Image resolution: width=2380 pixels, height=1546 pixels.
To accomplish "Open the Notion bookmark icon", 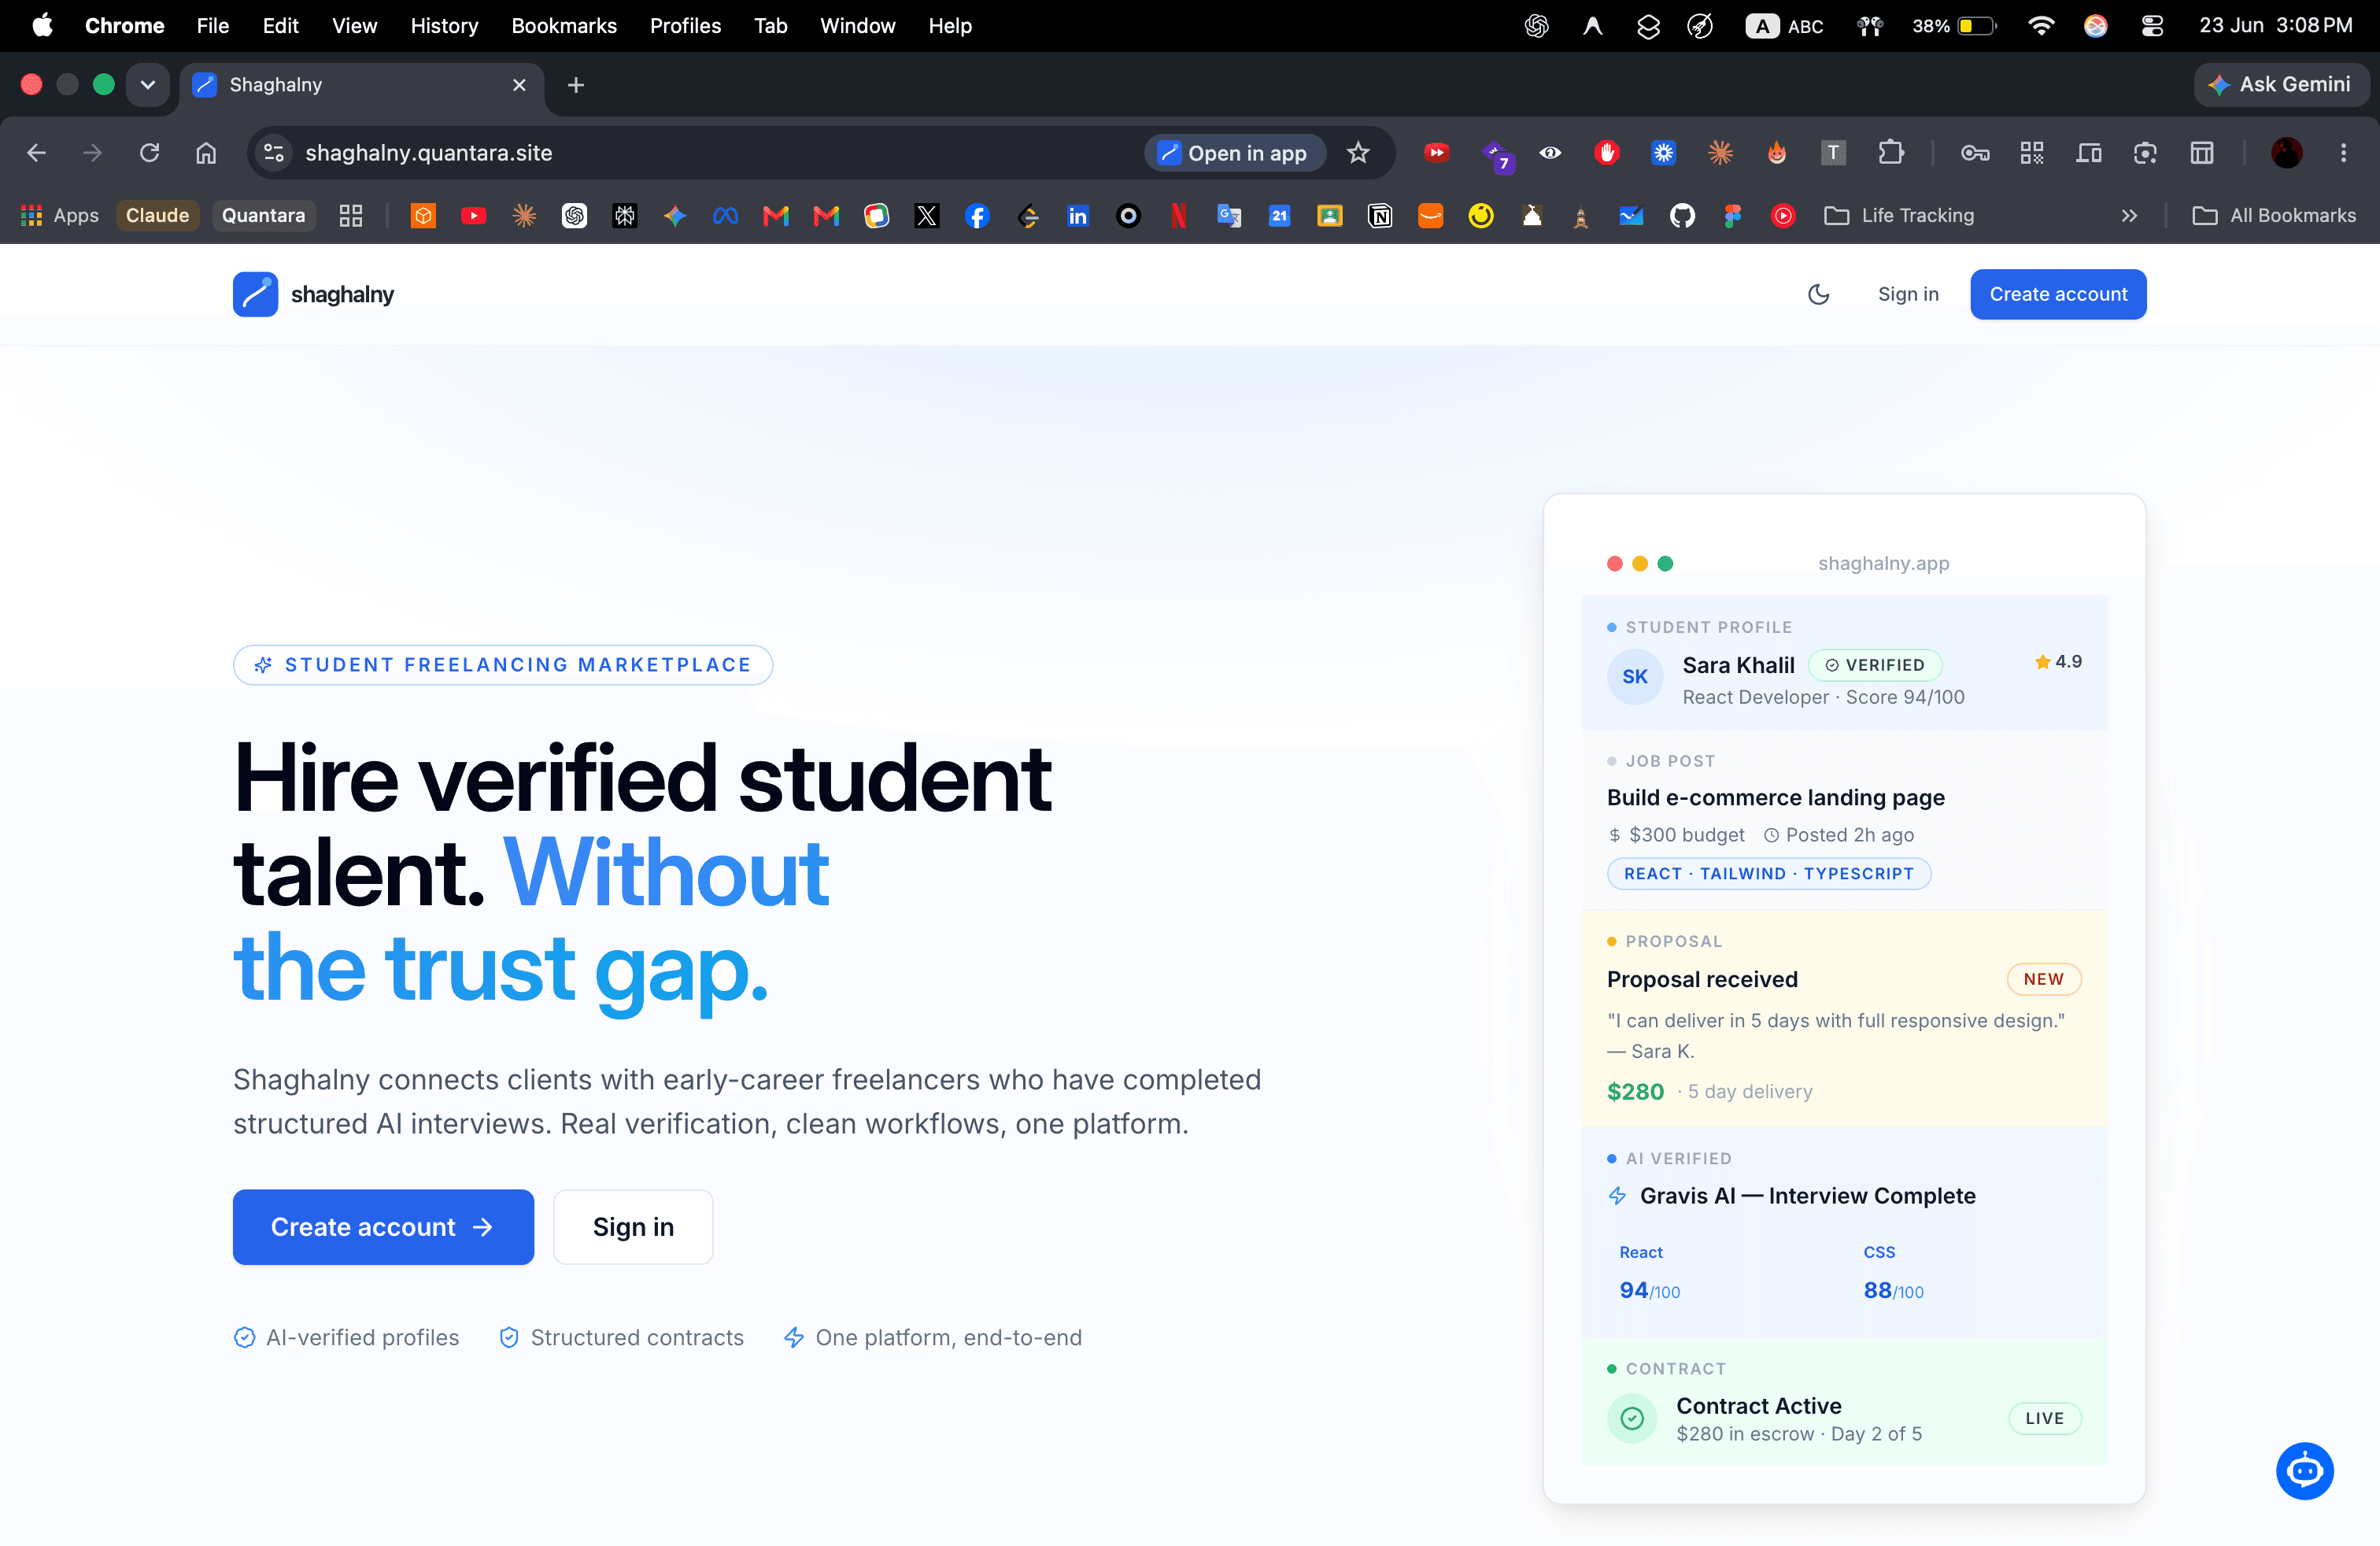I will click(x=1379, y=215).
